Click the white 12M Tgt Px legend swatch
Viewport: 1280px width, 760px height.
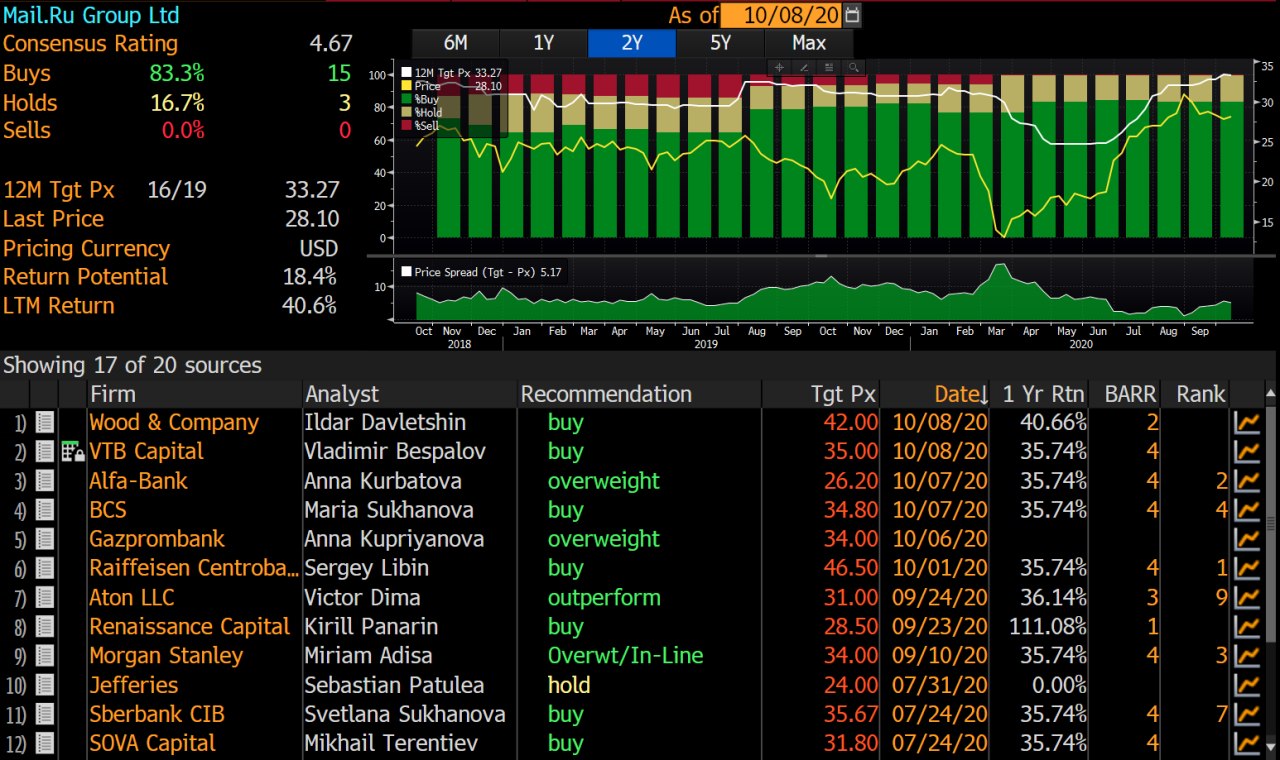pos(406,73)
